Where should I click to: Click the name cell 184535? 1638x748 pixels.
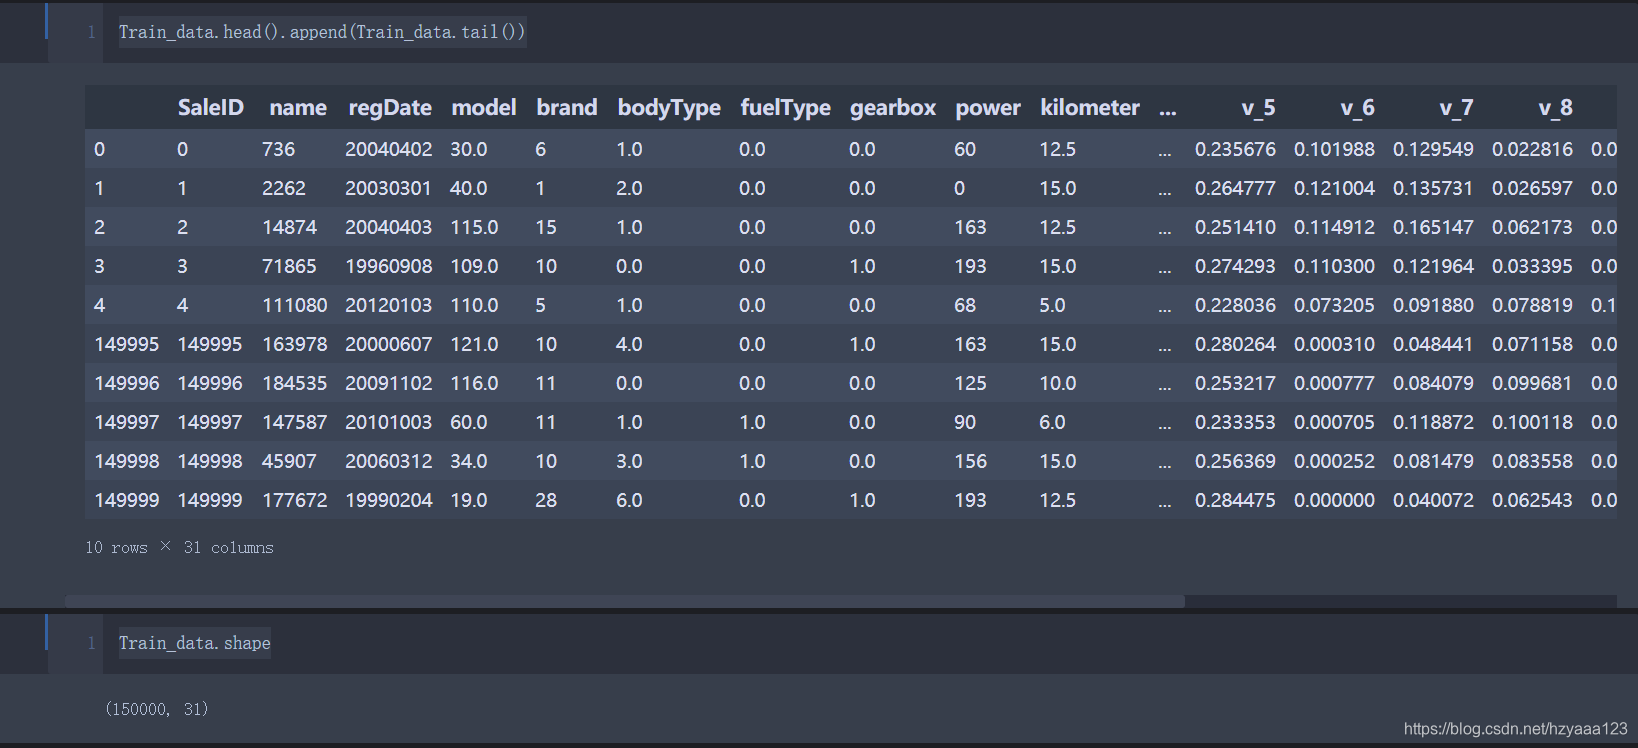coord(294,383)
